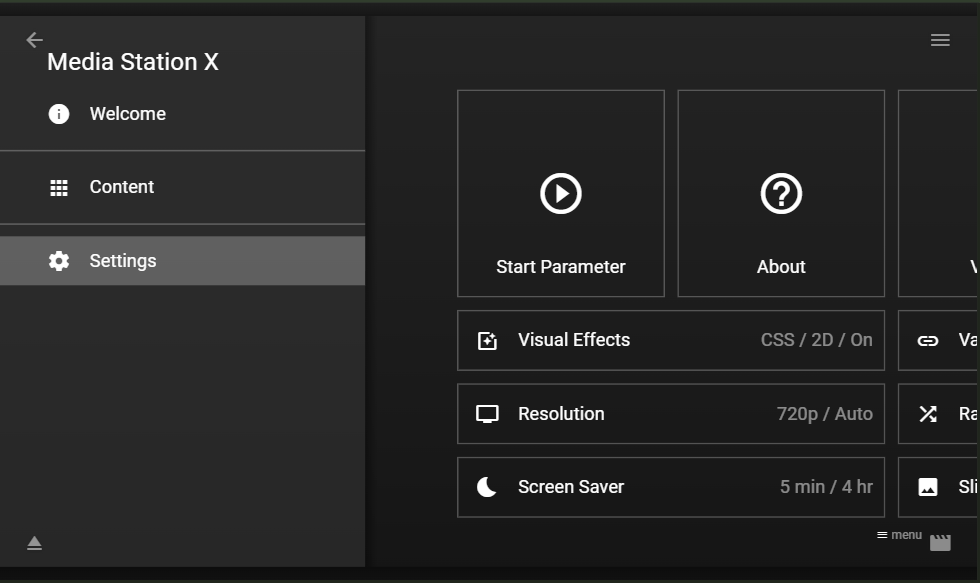Click the play circle icon in Start Parameter
The image size is (980, 583).
(561, 193)
